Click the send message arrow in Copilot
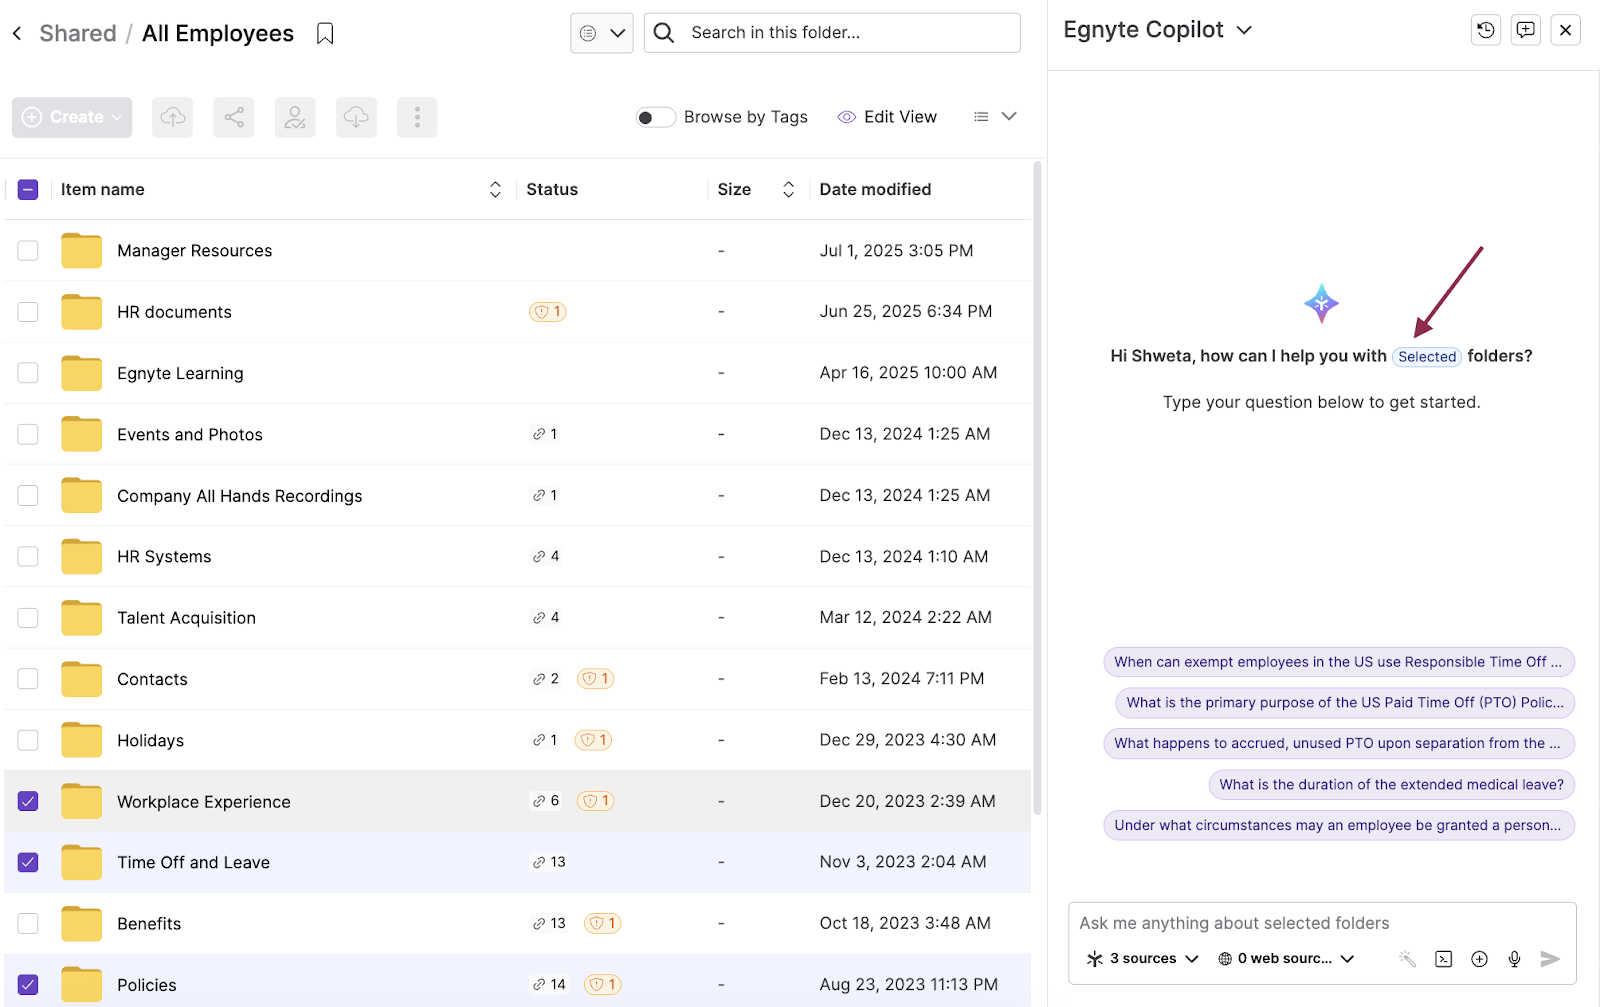The width and height of the screenshot is (1600, 1007). pos(1551,958)
